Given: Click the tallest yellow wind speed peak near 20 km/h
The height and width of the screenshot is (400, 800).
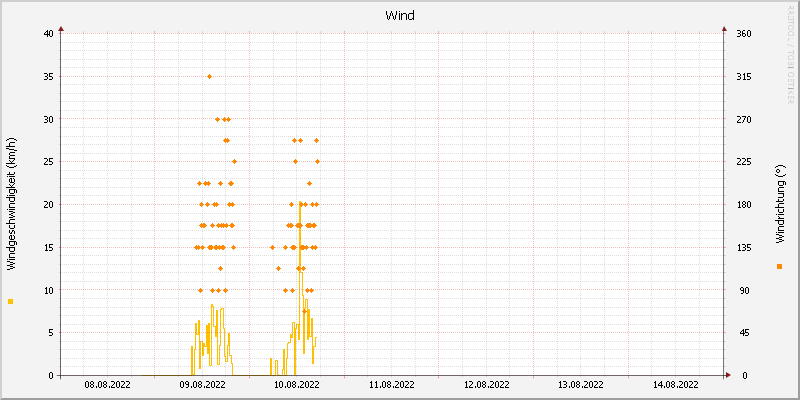Looking at the screenshot, I should pos(300,204).
